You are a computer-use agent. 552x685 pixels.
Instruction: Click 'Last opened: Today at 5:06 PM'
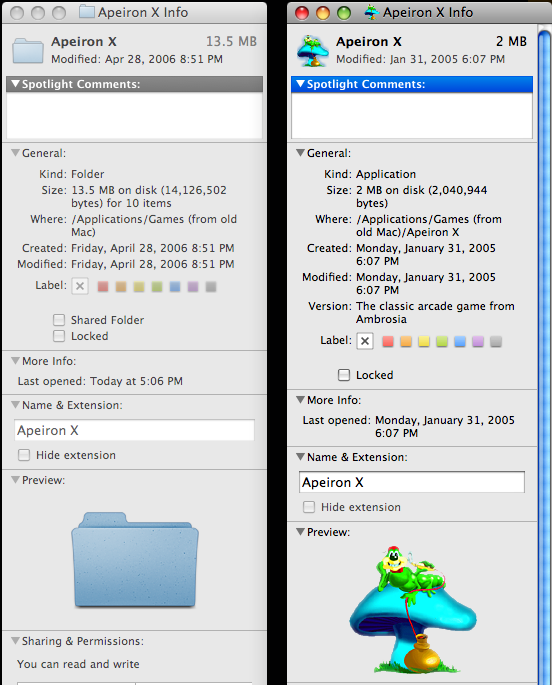coord(100,381)
